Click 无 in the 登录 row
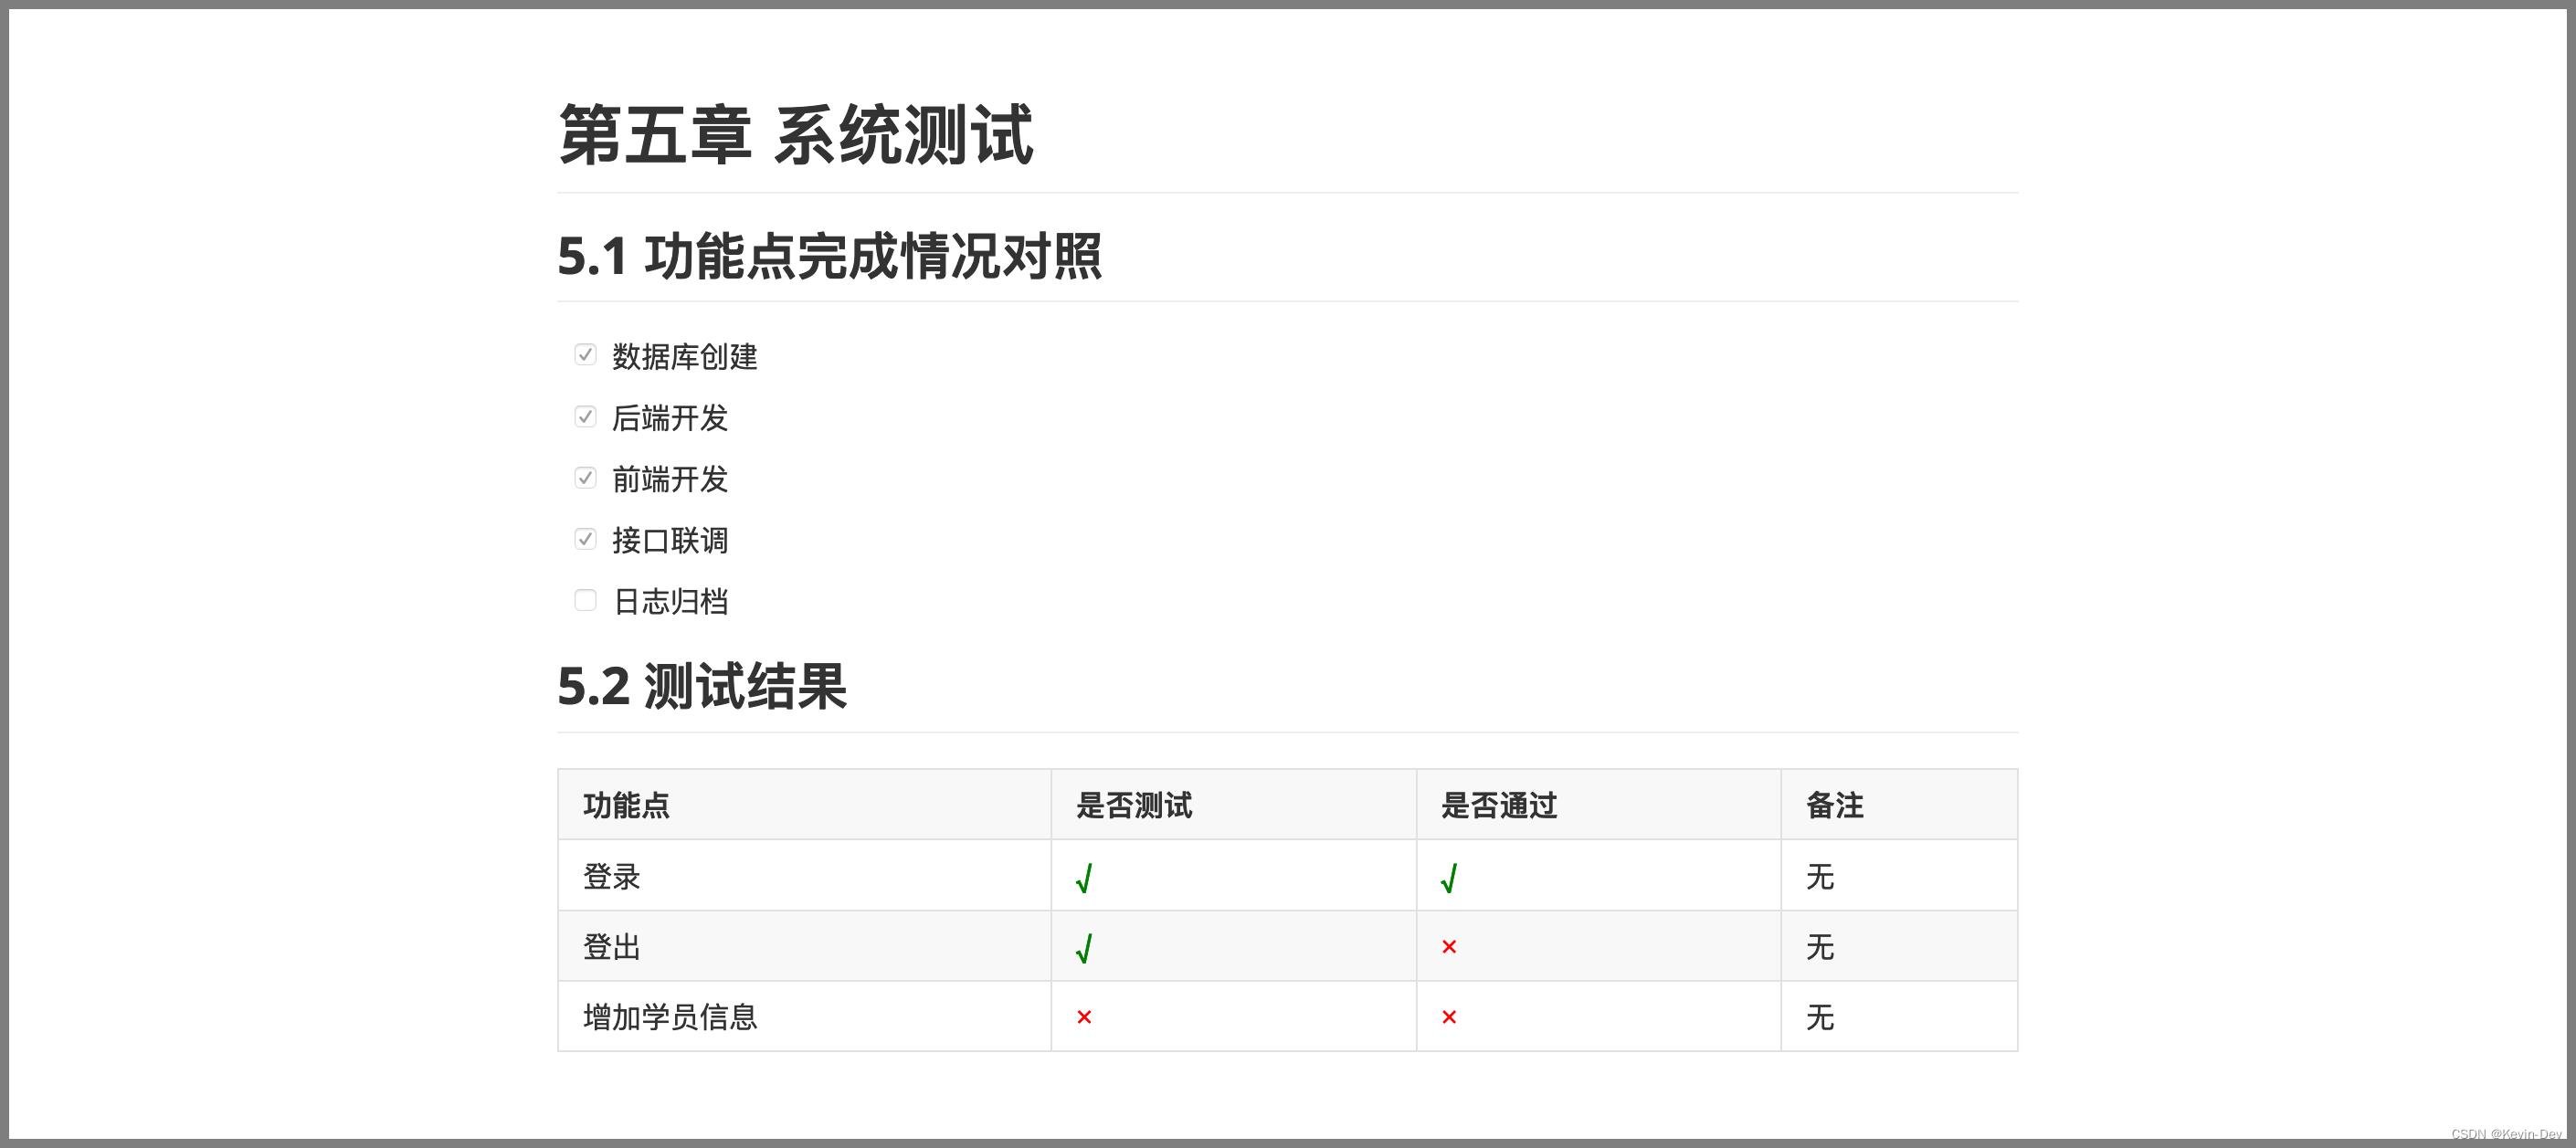Image resolution: width=2576 pixels, height=1148 pixels. 1820,877
